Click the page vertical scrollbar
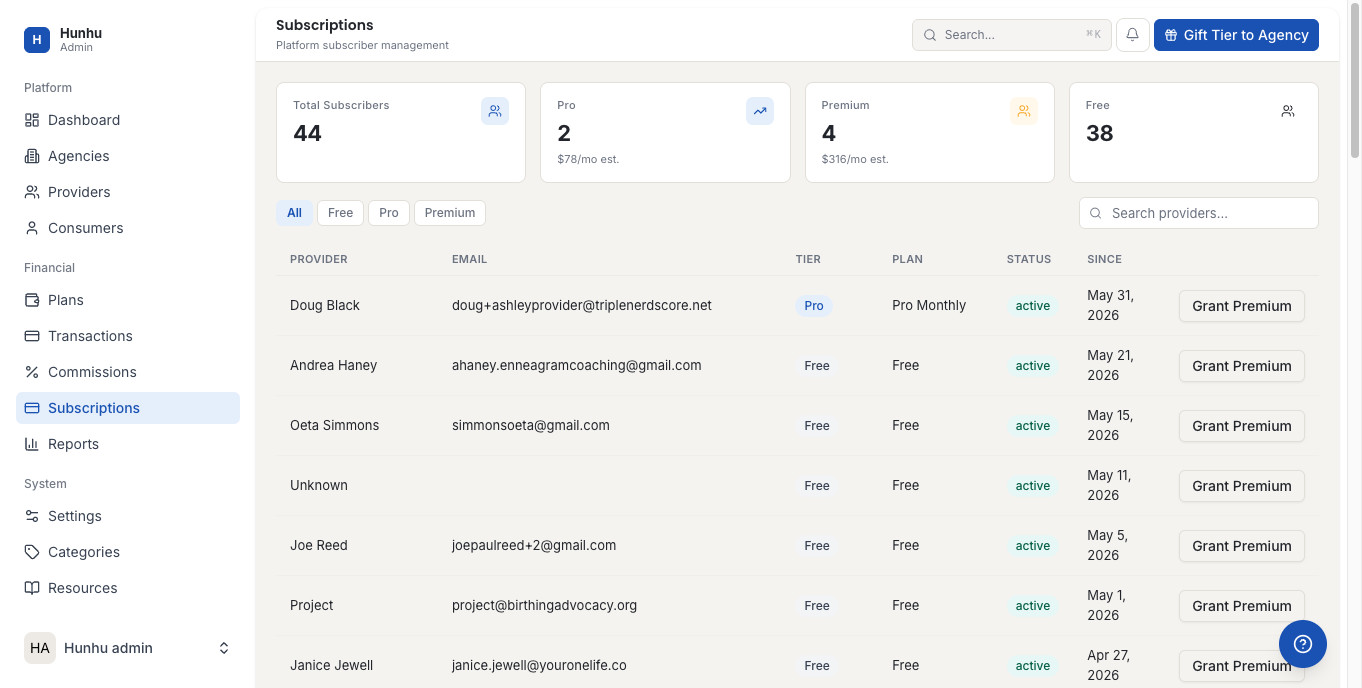 pyautogui.click(x=1355, y=80)
